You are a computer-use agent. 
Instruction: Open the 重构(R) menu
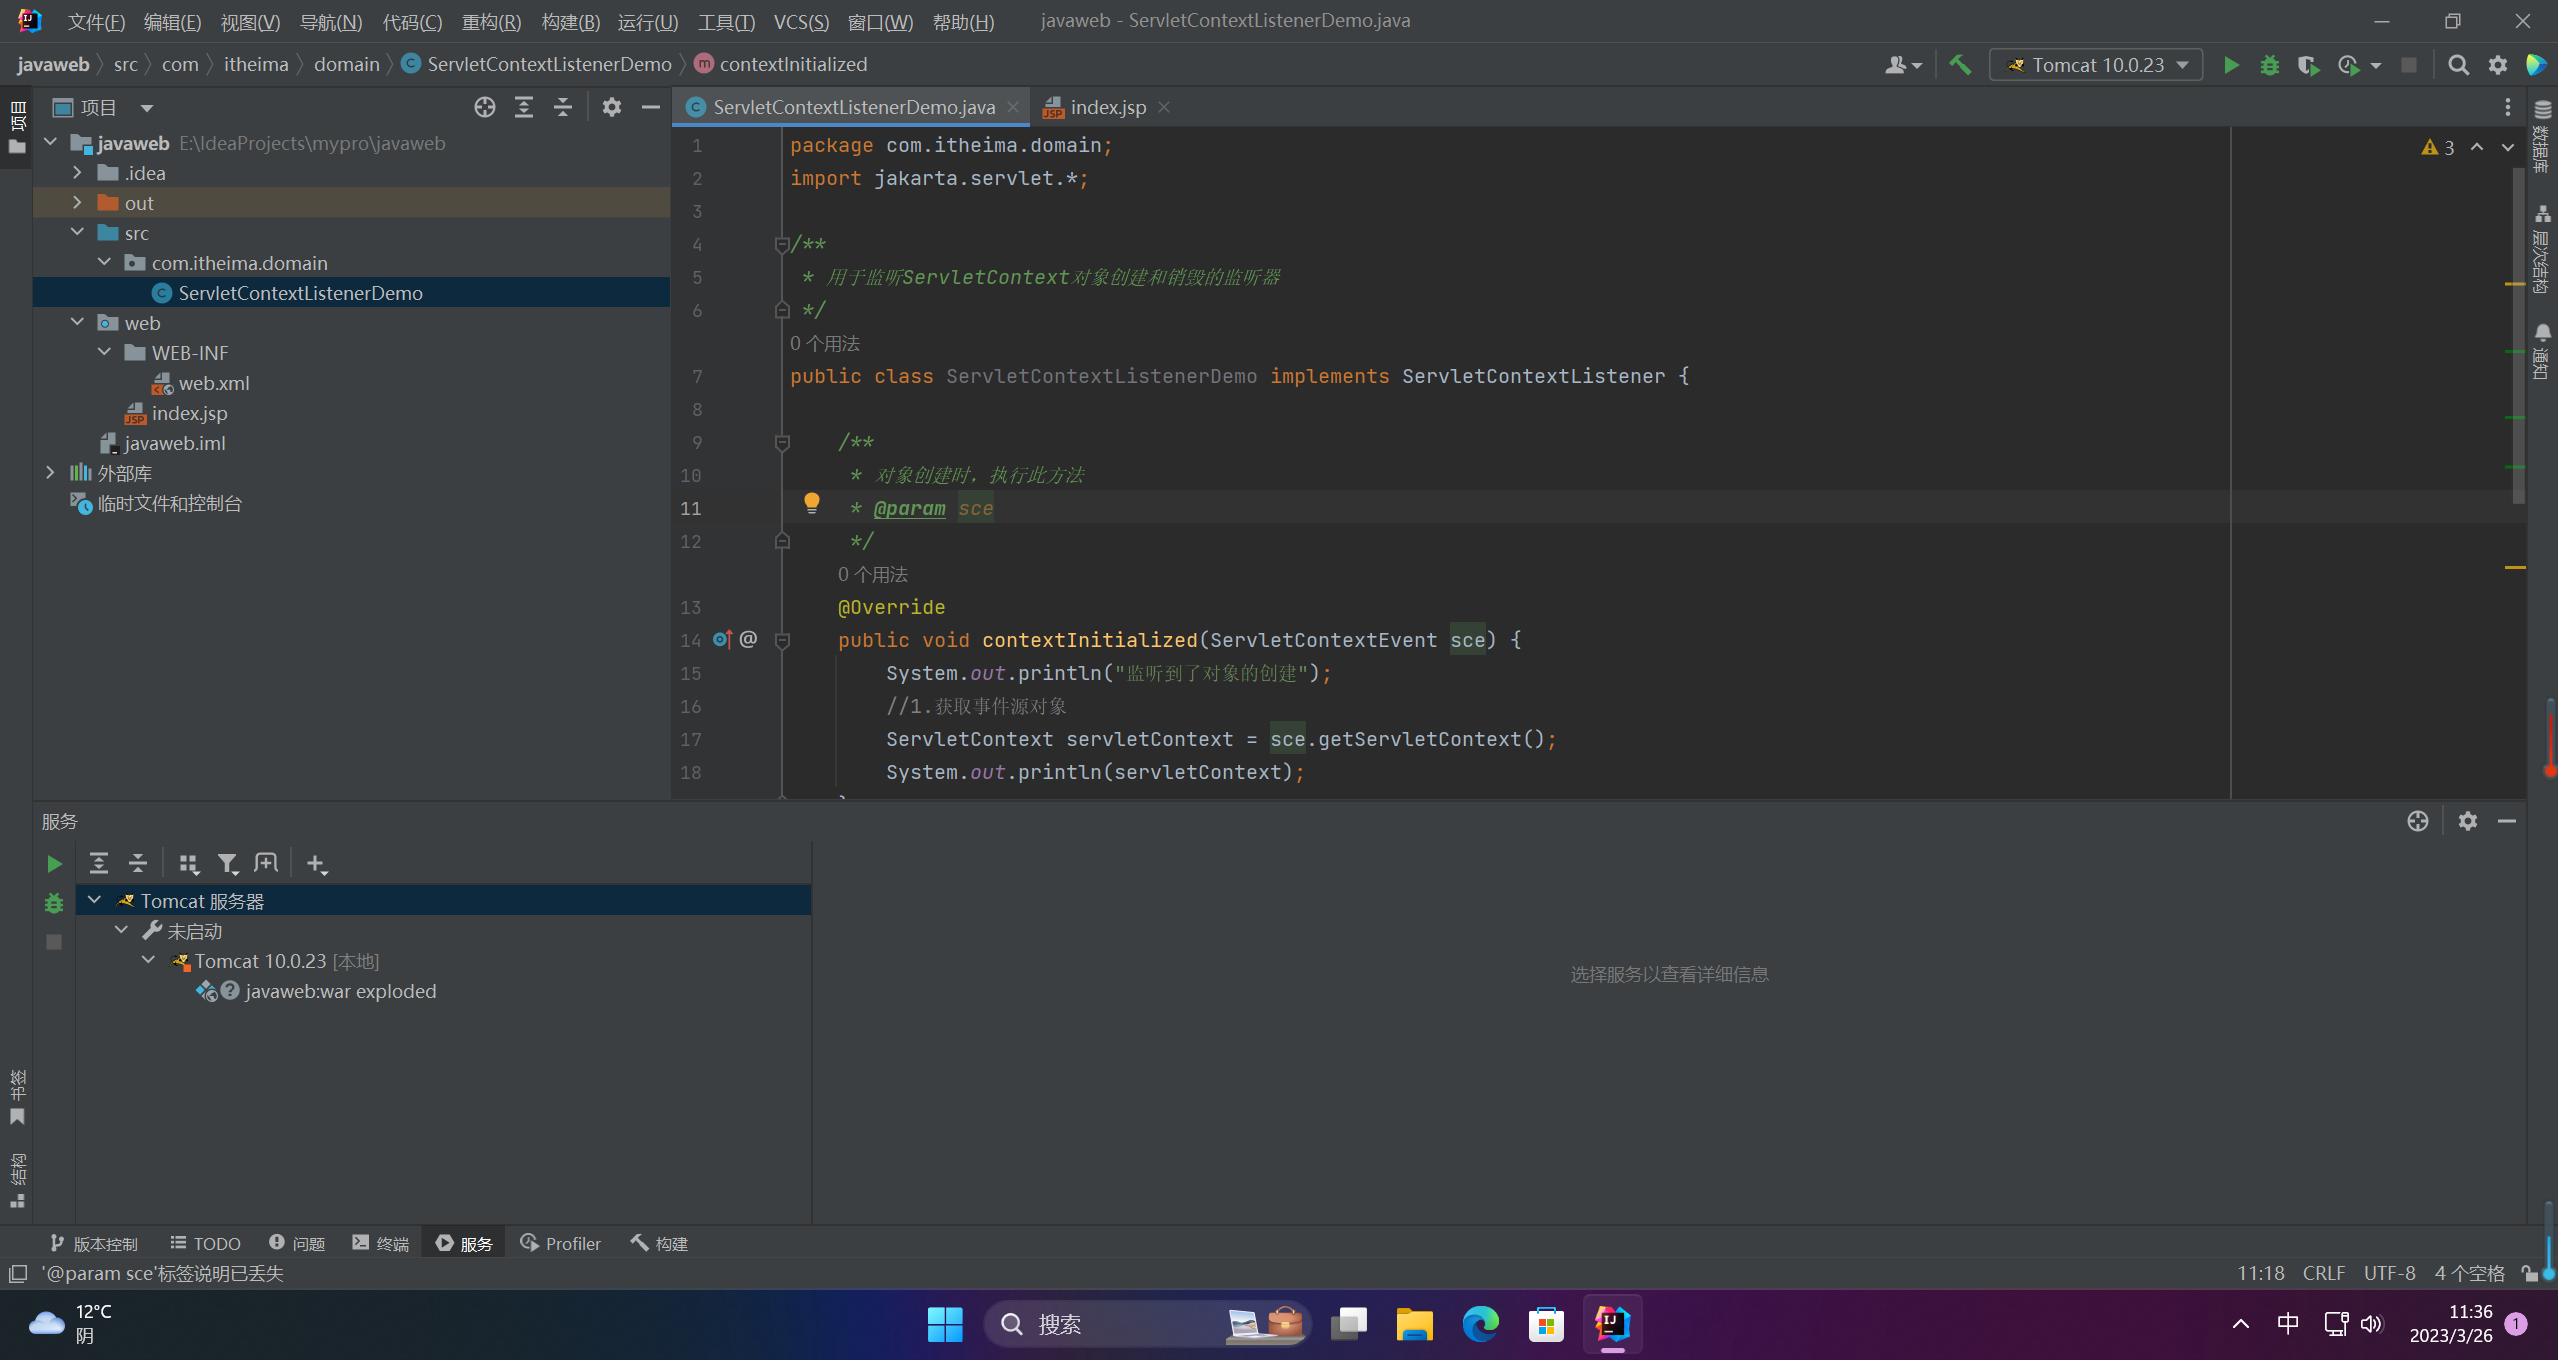(x=491, y=21)
